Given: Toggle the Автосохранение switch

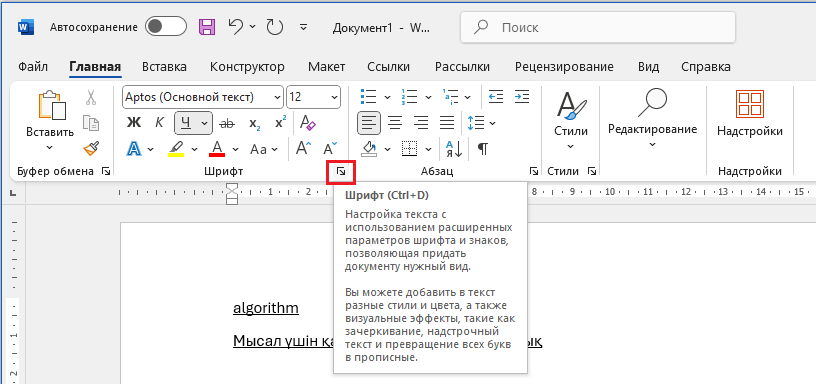Looking at the screenshot, I should coord(166,27).
